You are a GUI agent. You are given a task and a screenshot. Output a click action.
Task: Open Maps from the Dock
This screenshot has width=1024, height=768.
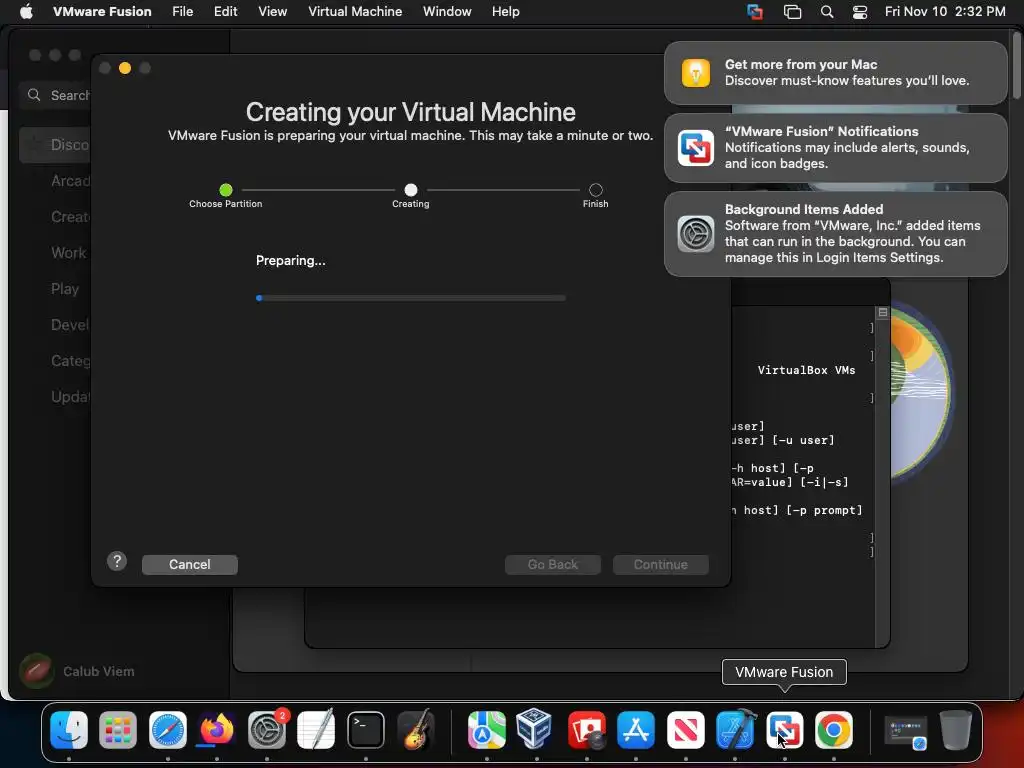(487, 729)
